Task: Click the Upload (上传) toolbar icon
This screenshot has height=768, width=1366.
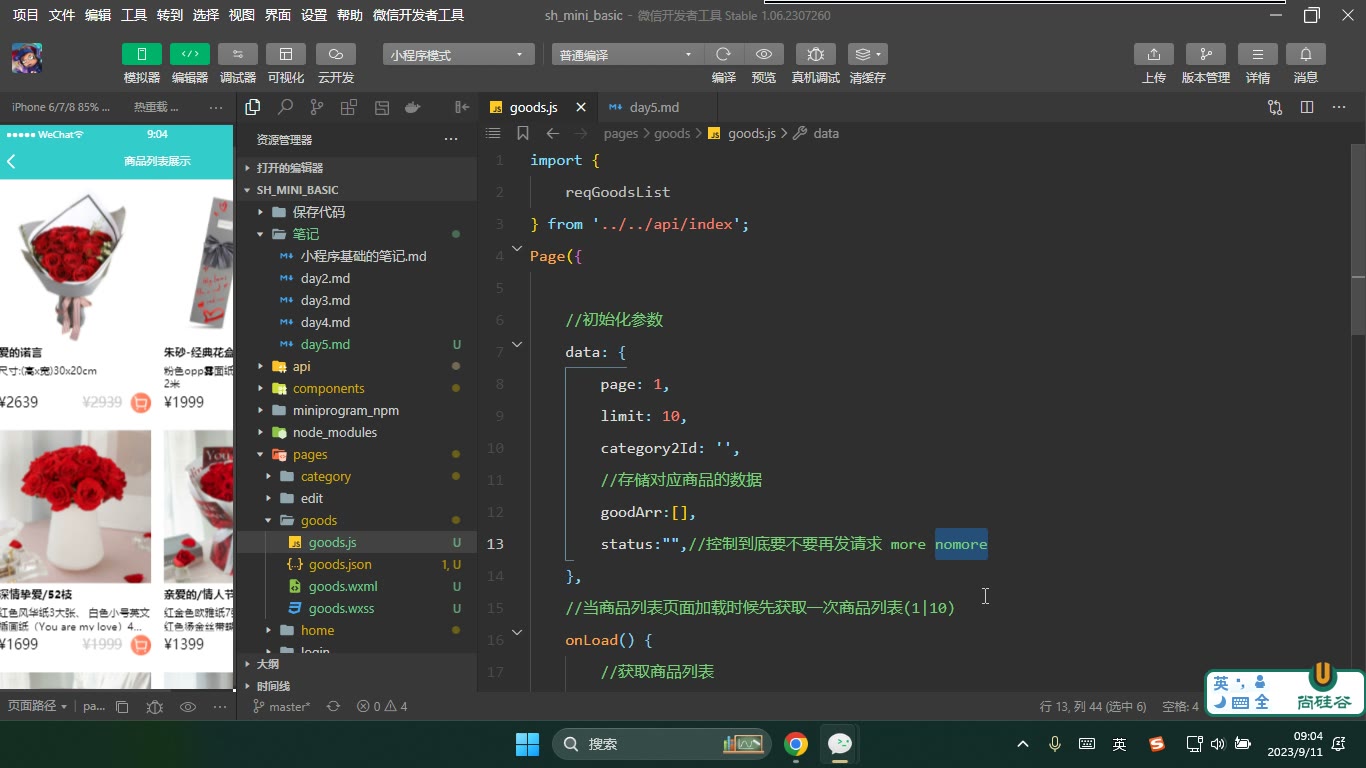Action: pyautogui.click(x=1153, y=54)
